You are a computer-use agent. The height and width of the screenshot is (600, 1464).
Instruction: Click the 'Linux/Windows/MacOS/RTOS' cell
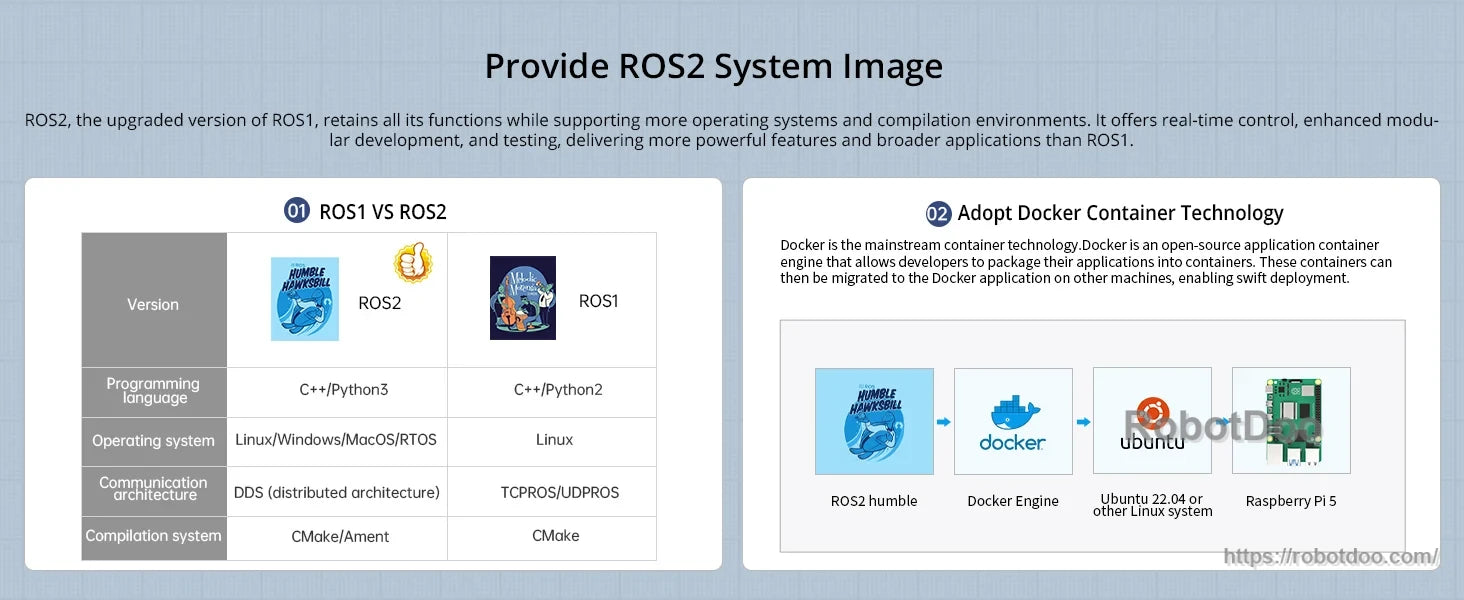point(336,440)
